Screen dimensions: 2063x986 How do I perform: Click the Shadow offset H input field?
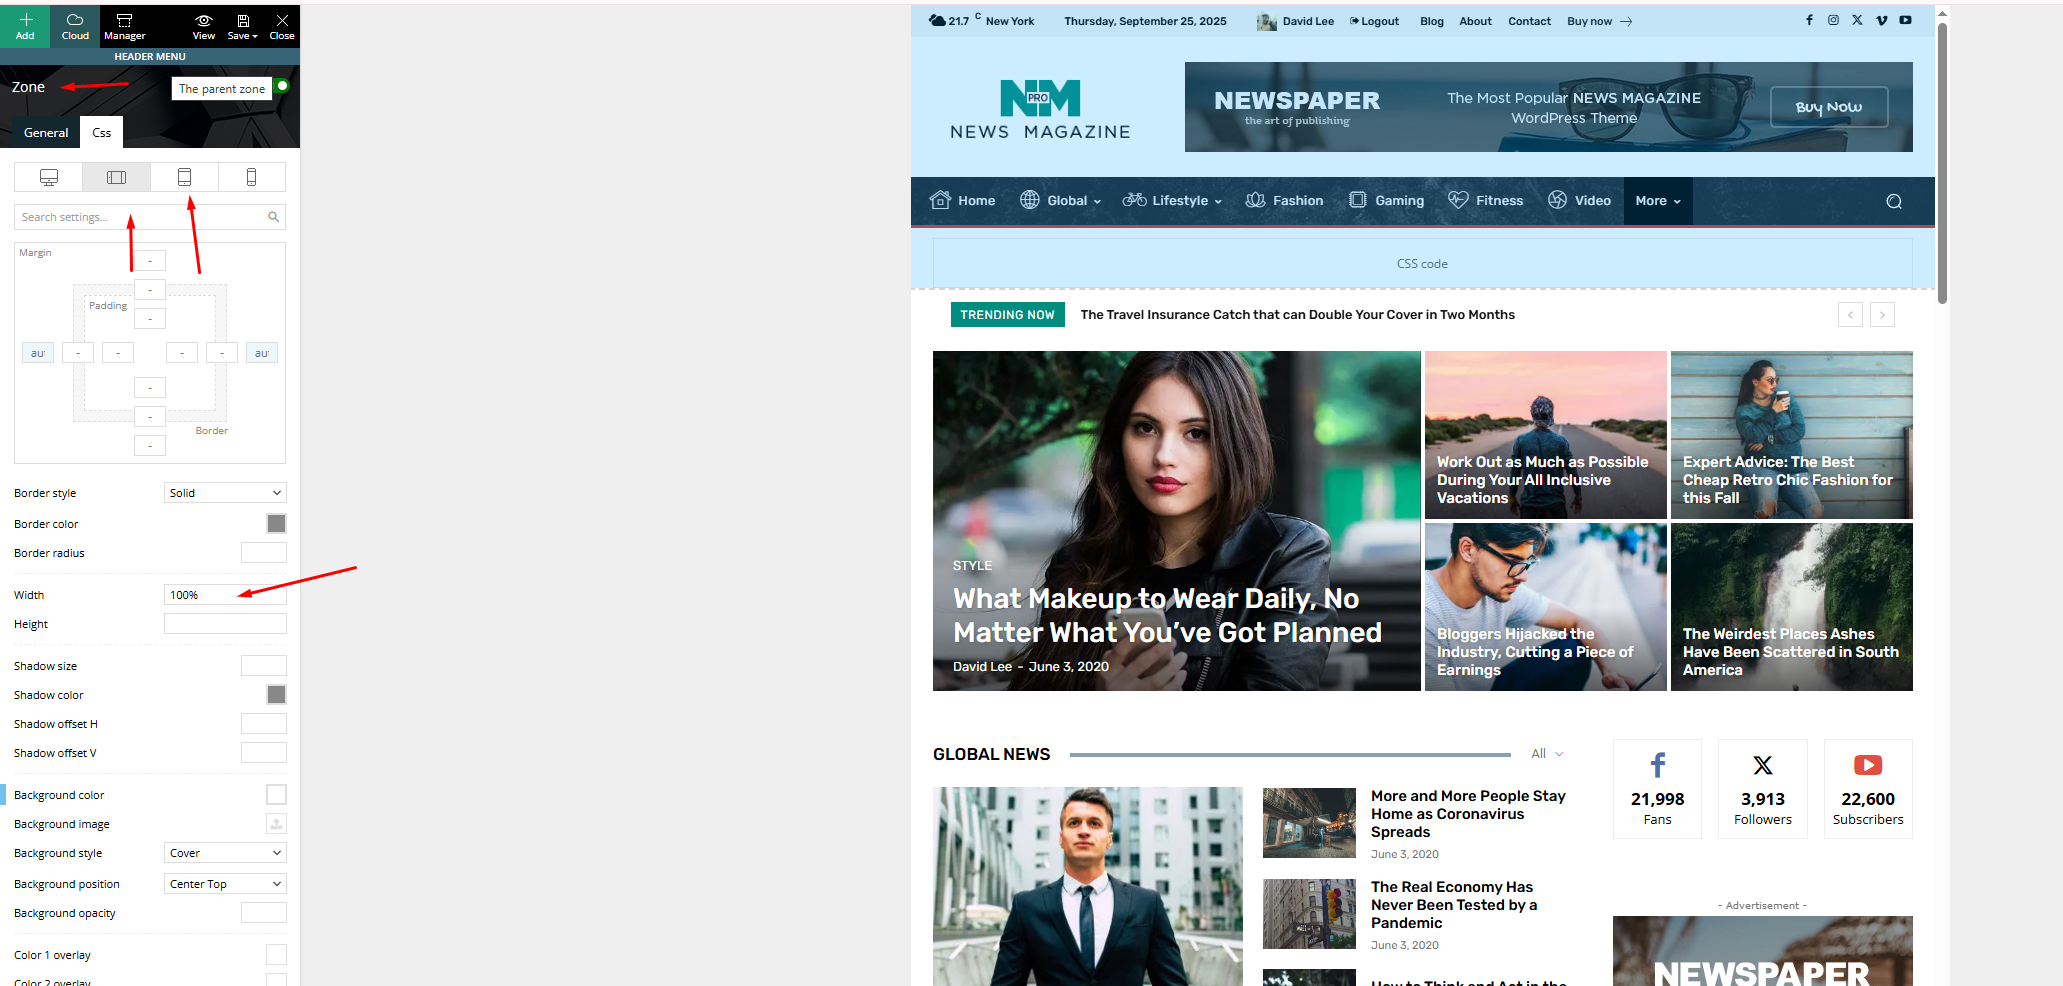coord(264,724)
